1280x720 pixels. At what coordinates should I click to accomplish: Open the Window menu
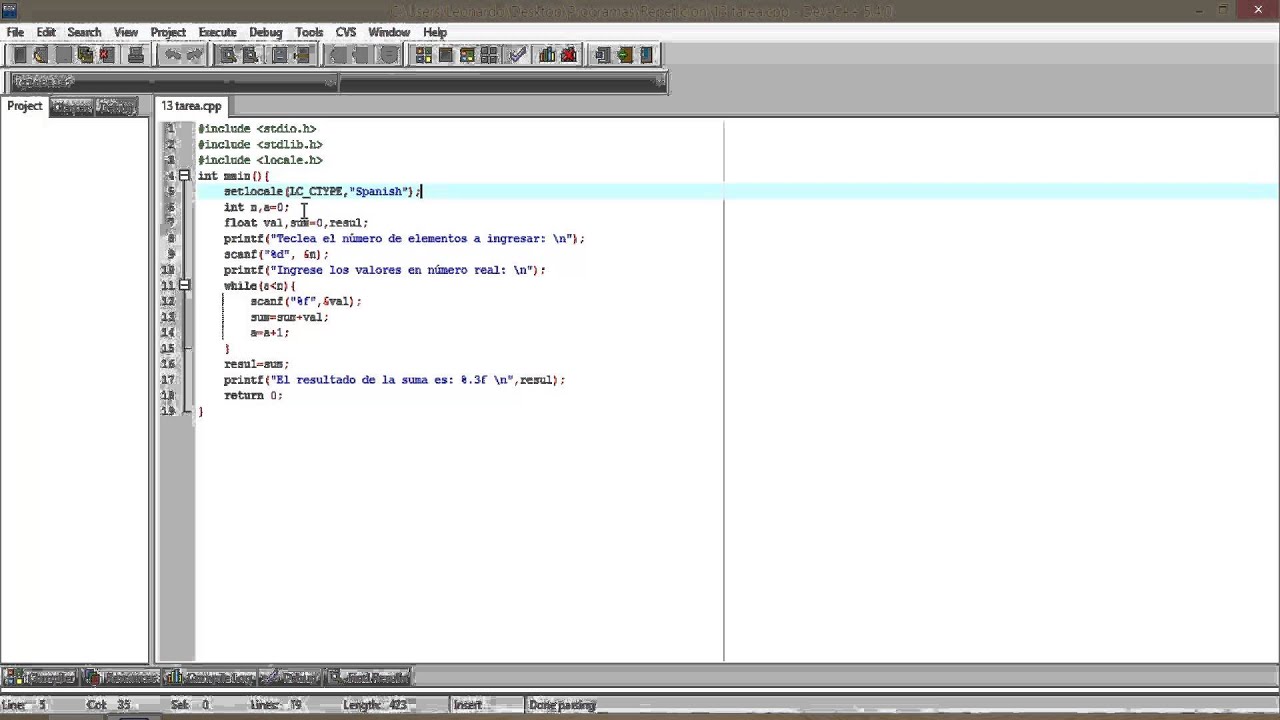tap(389, 32)
